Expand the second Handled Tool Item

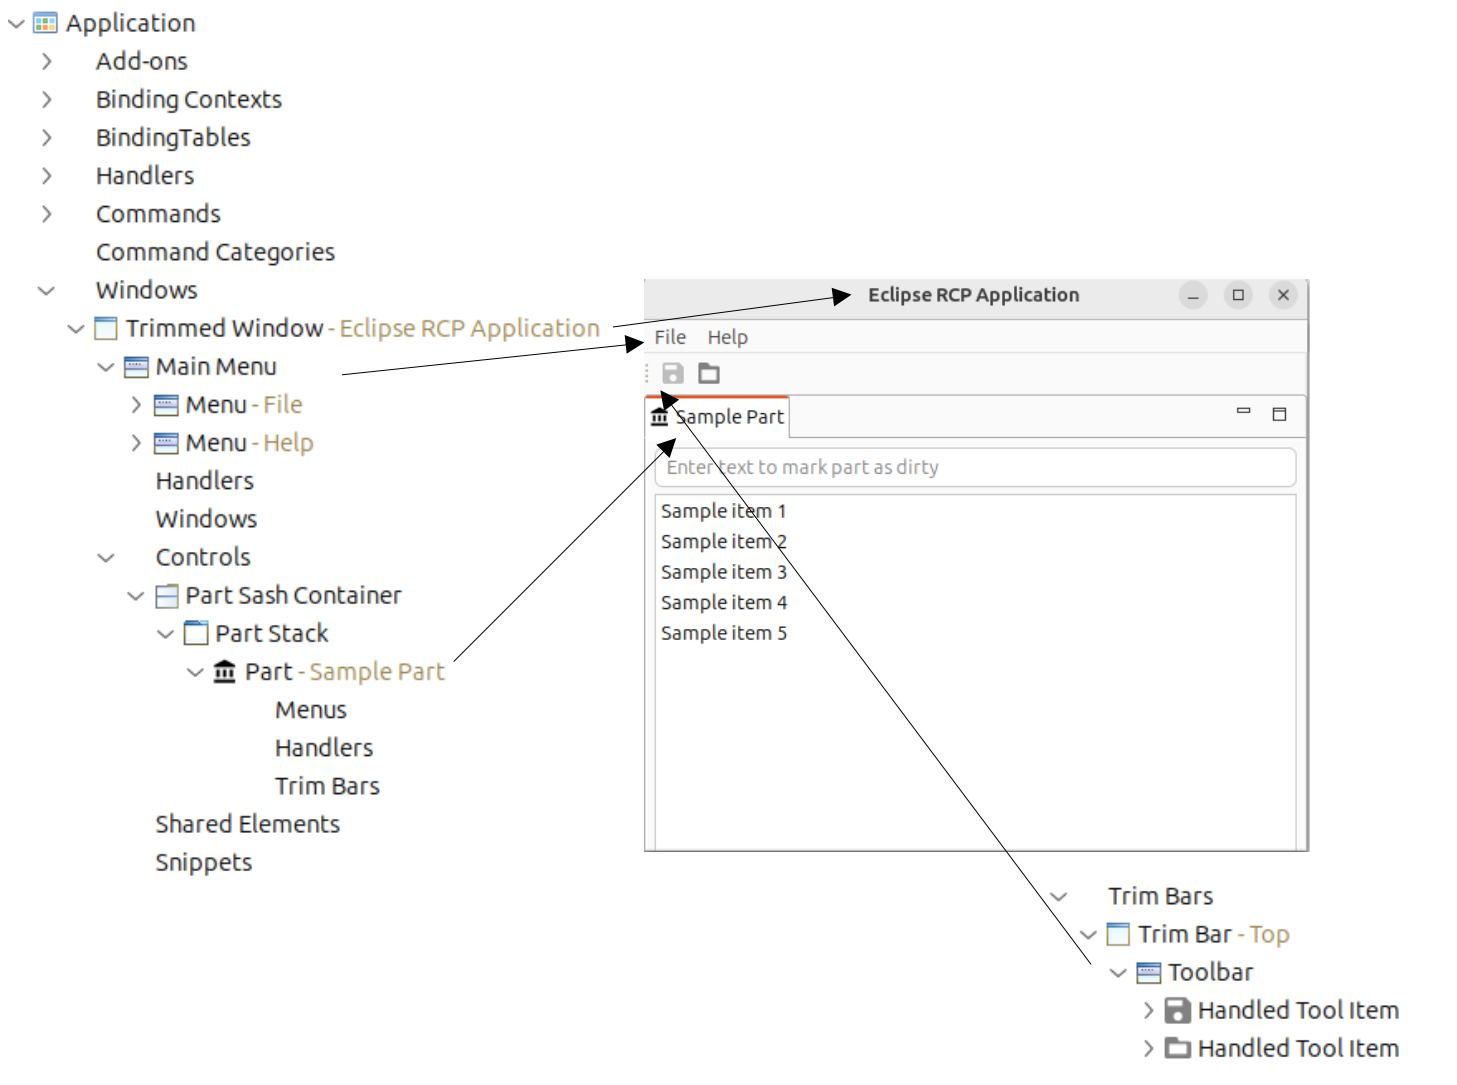pos(1149,1048)
